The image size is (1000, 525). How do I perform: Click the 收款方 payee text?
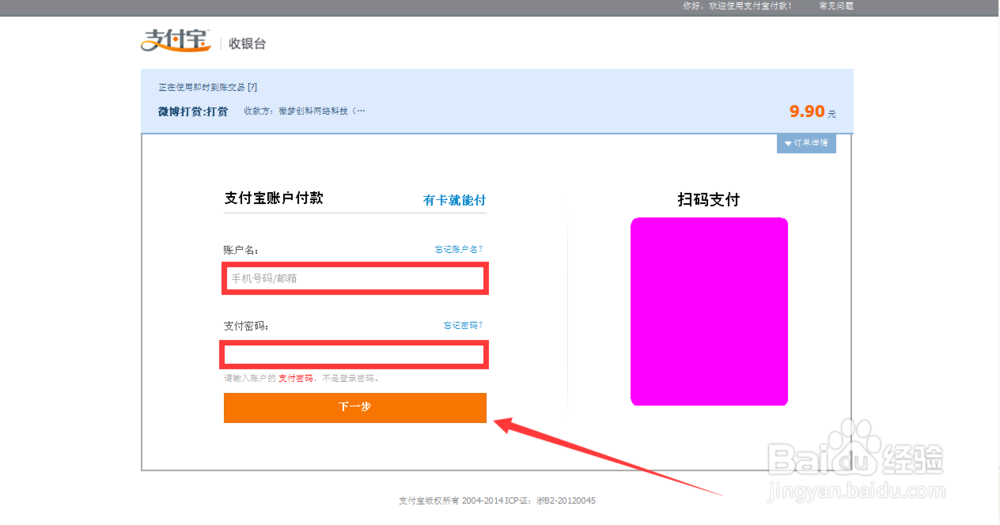[304, 111]
